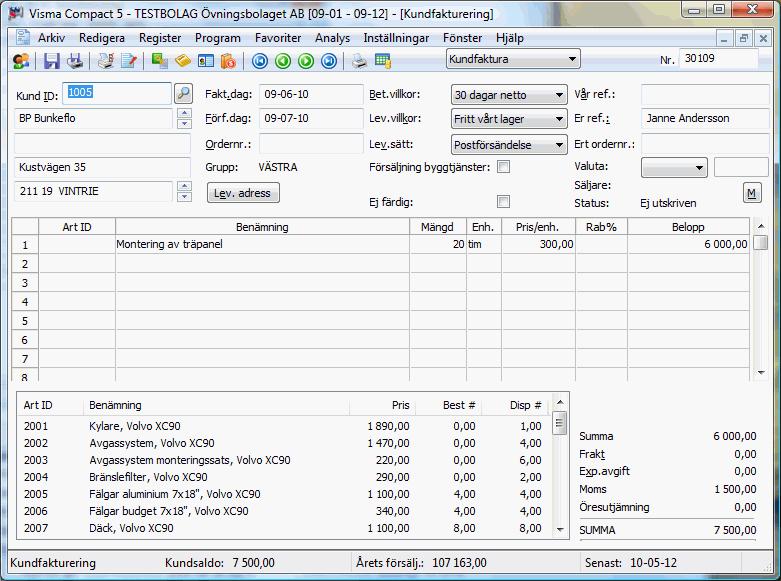Open the Kundfaktura document type dropdown

click(x=513, y=59)
